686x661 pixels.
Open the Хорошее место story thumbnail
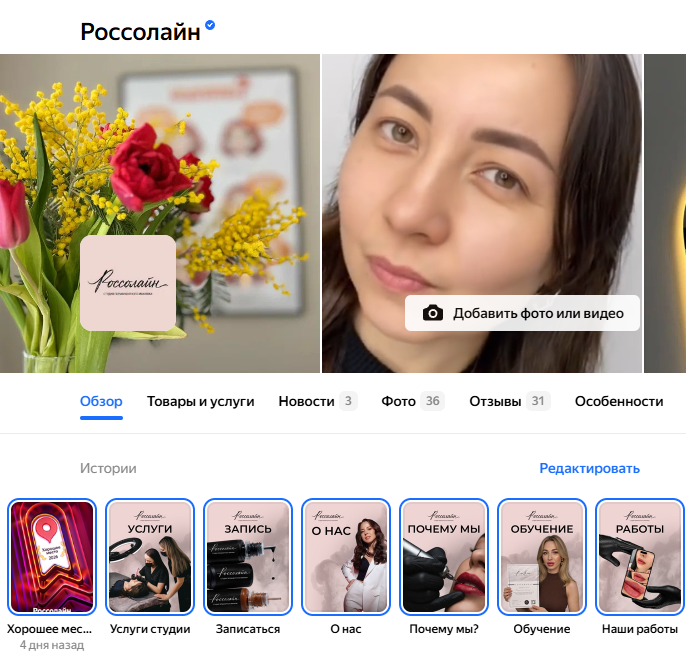pyautogui.click(x=52, y=557)
